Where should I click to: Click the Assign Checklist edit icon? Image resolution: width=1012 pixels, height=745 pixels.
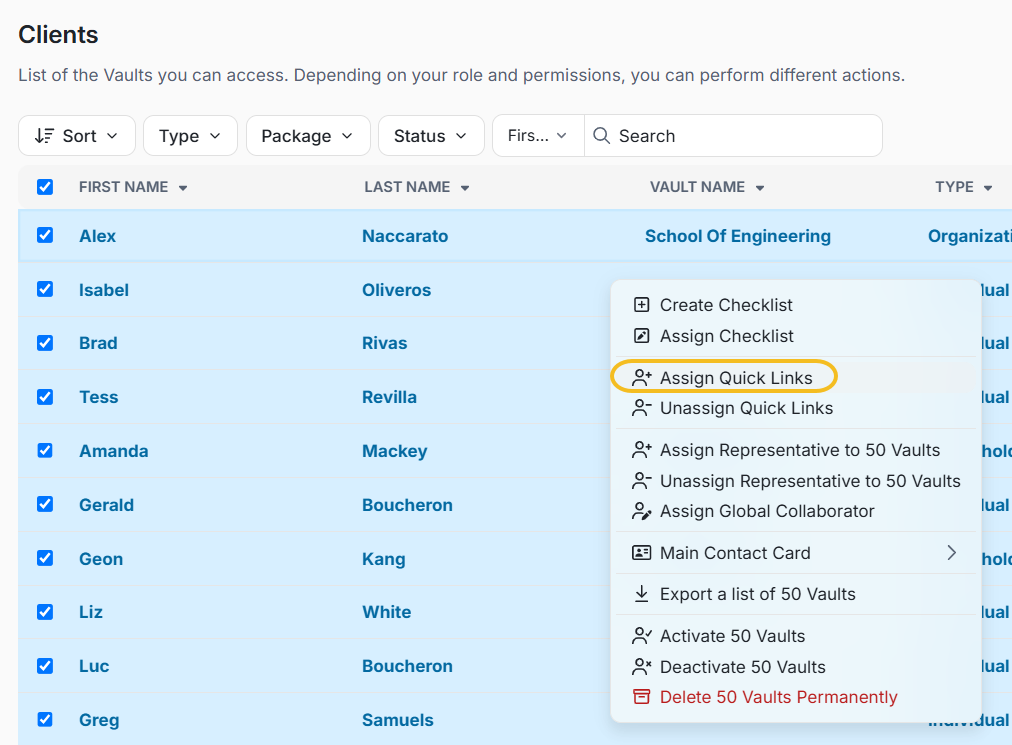[641, 336]
